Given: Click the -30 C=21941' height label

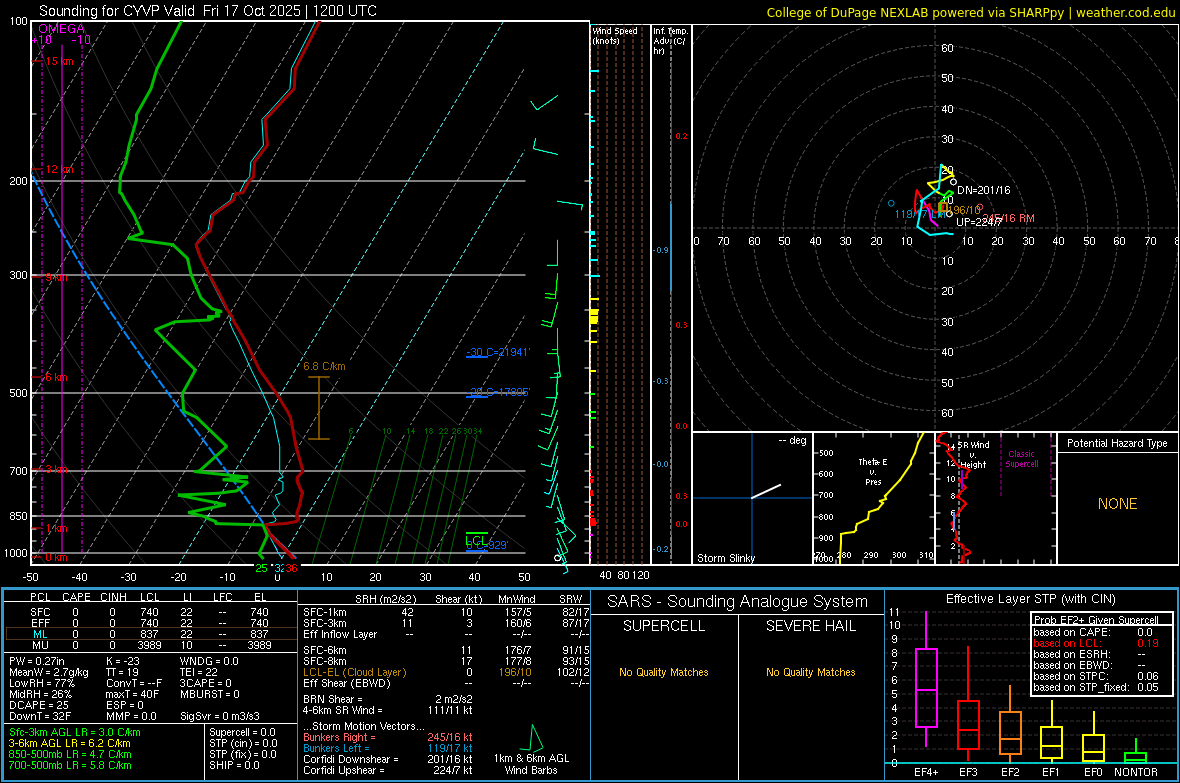Looking at the screenshot, I should tap(498, 352).
